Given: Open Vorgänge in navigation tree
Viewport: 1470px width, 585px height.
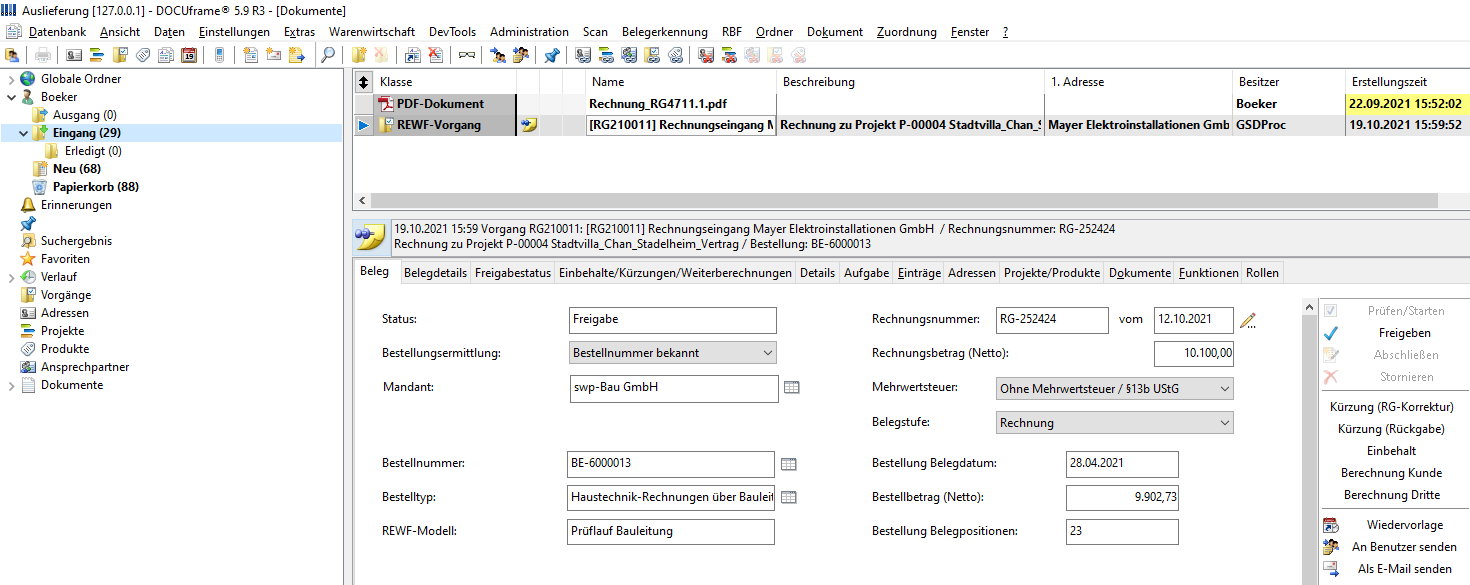Looking at the screenshot, I should click(x=66, y=295).
